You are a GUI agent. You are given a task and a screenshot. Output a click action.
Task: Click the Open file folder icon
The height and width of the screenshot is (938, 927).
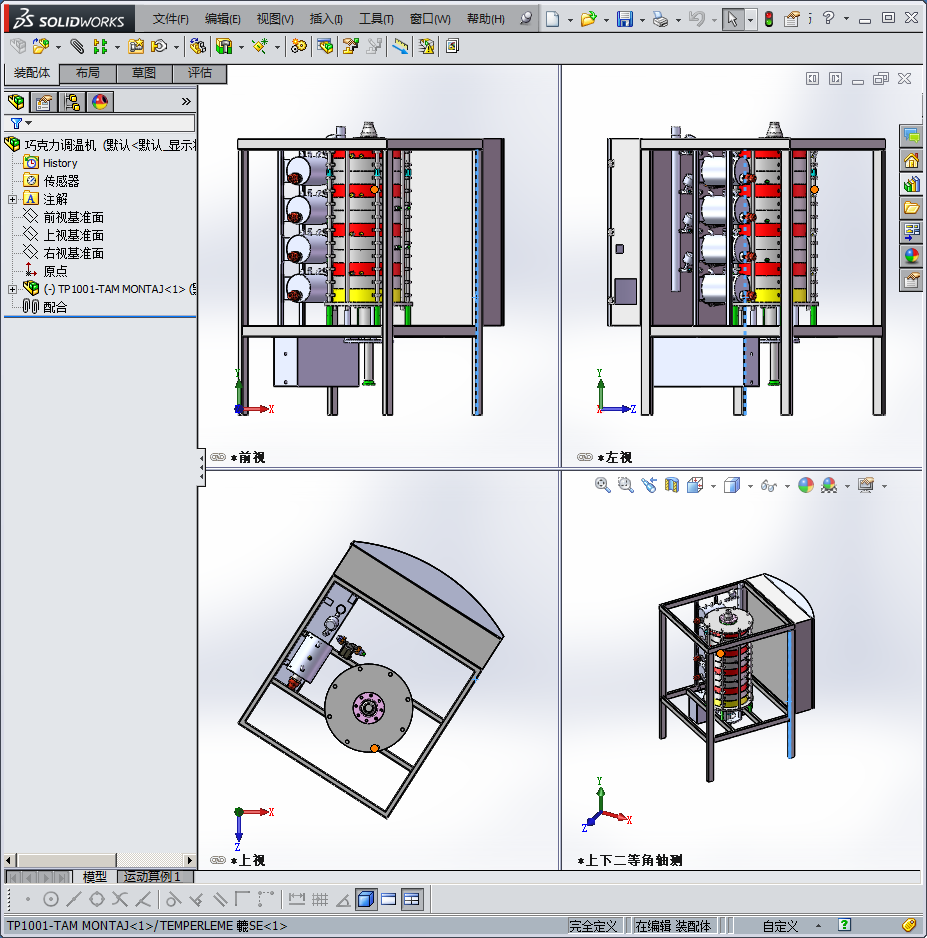588,19
